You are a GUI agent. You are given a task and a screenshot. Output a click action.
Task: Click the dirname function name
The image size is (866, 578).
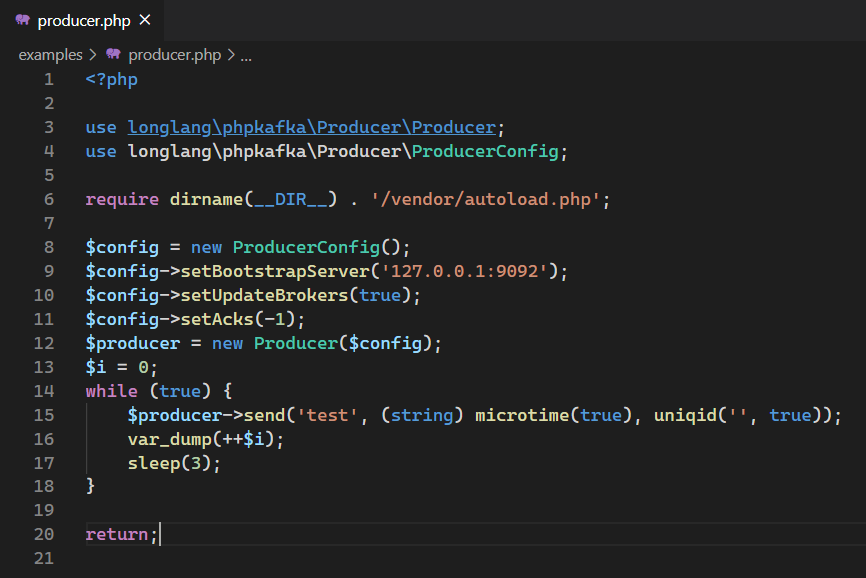click(207, 199)
